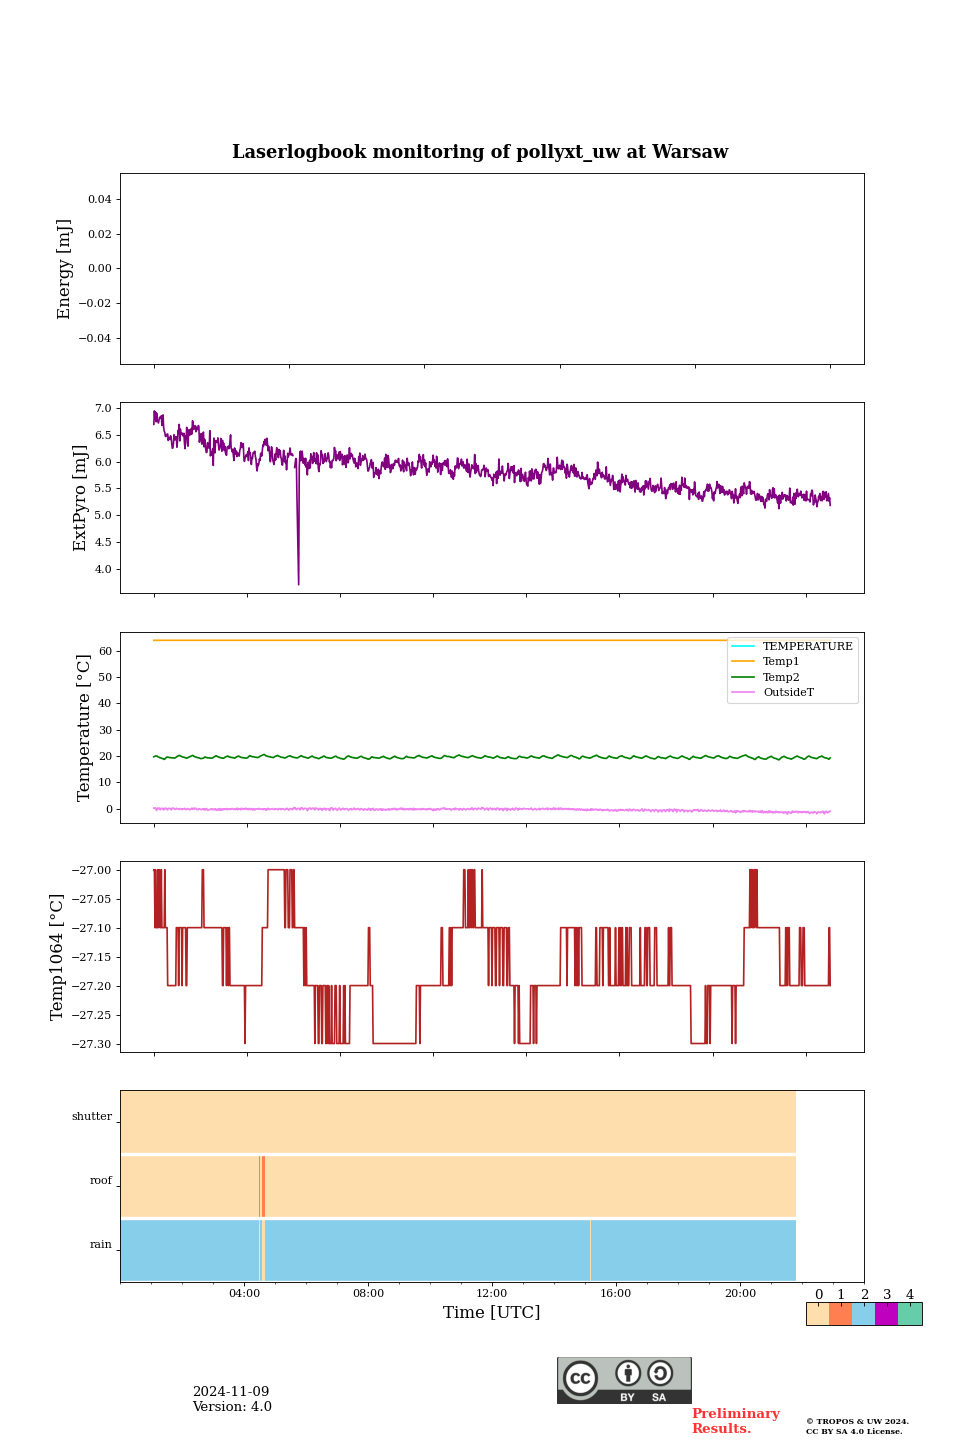Click the 'roof' row label
Image resolution: width=960 pixels, height=1440 pixels.
(x=101, y=1181)
